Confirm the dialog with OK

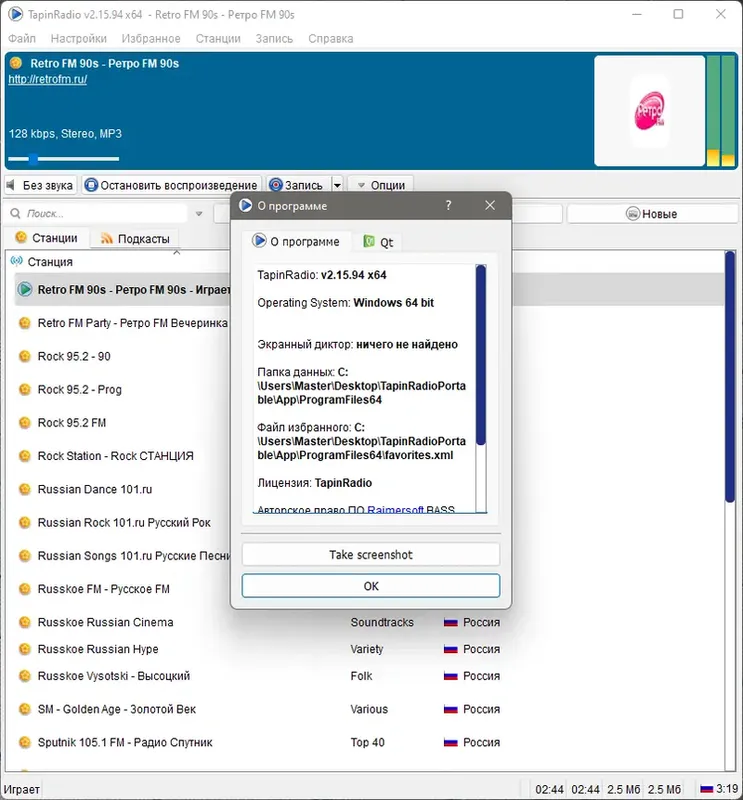[x=371, y=586]
